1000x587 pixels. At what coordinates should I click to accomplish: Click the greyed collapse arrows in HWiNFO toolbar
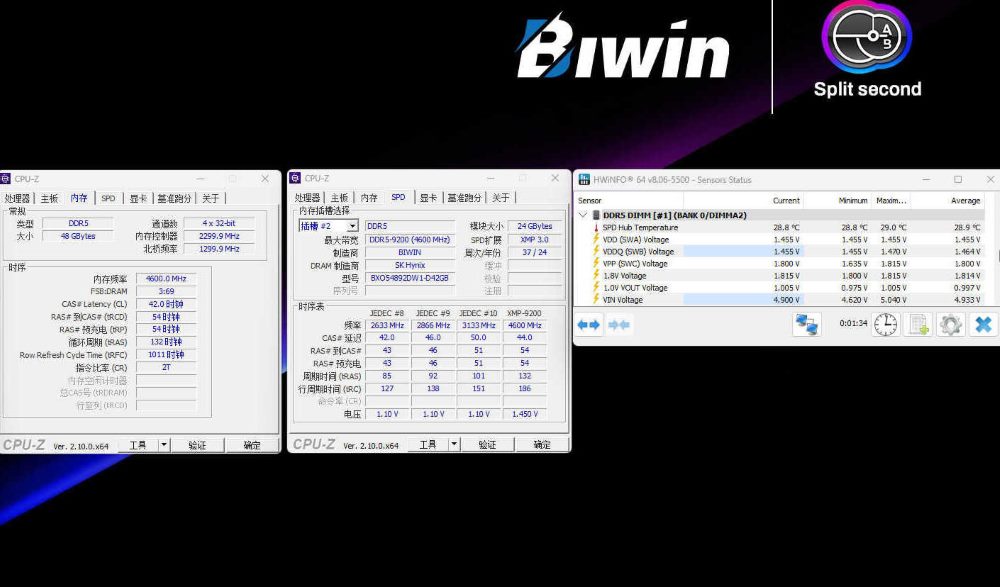click(x=619, y=325)
